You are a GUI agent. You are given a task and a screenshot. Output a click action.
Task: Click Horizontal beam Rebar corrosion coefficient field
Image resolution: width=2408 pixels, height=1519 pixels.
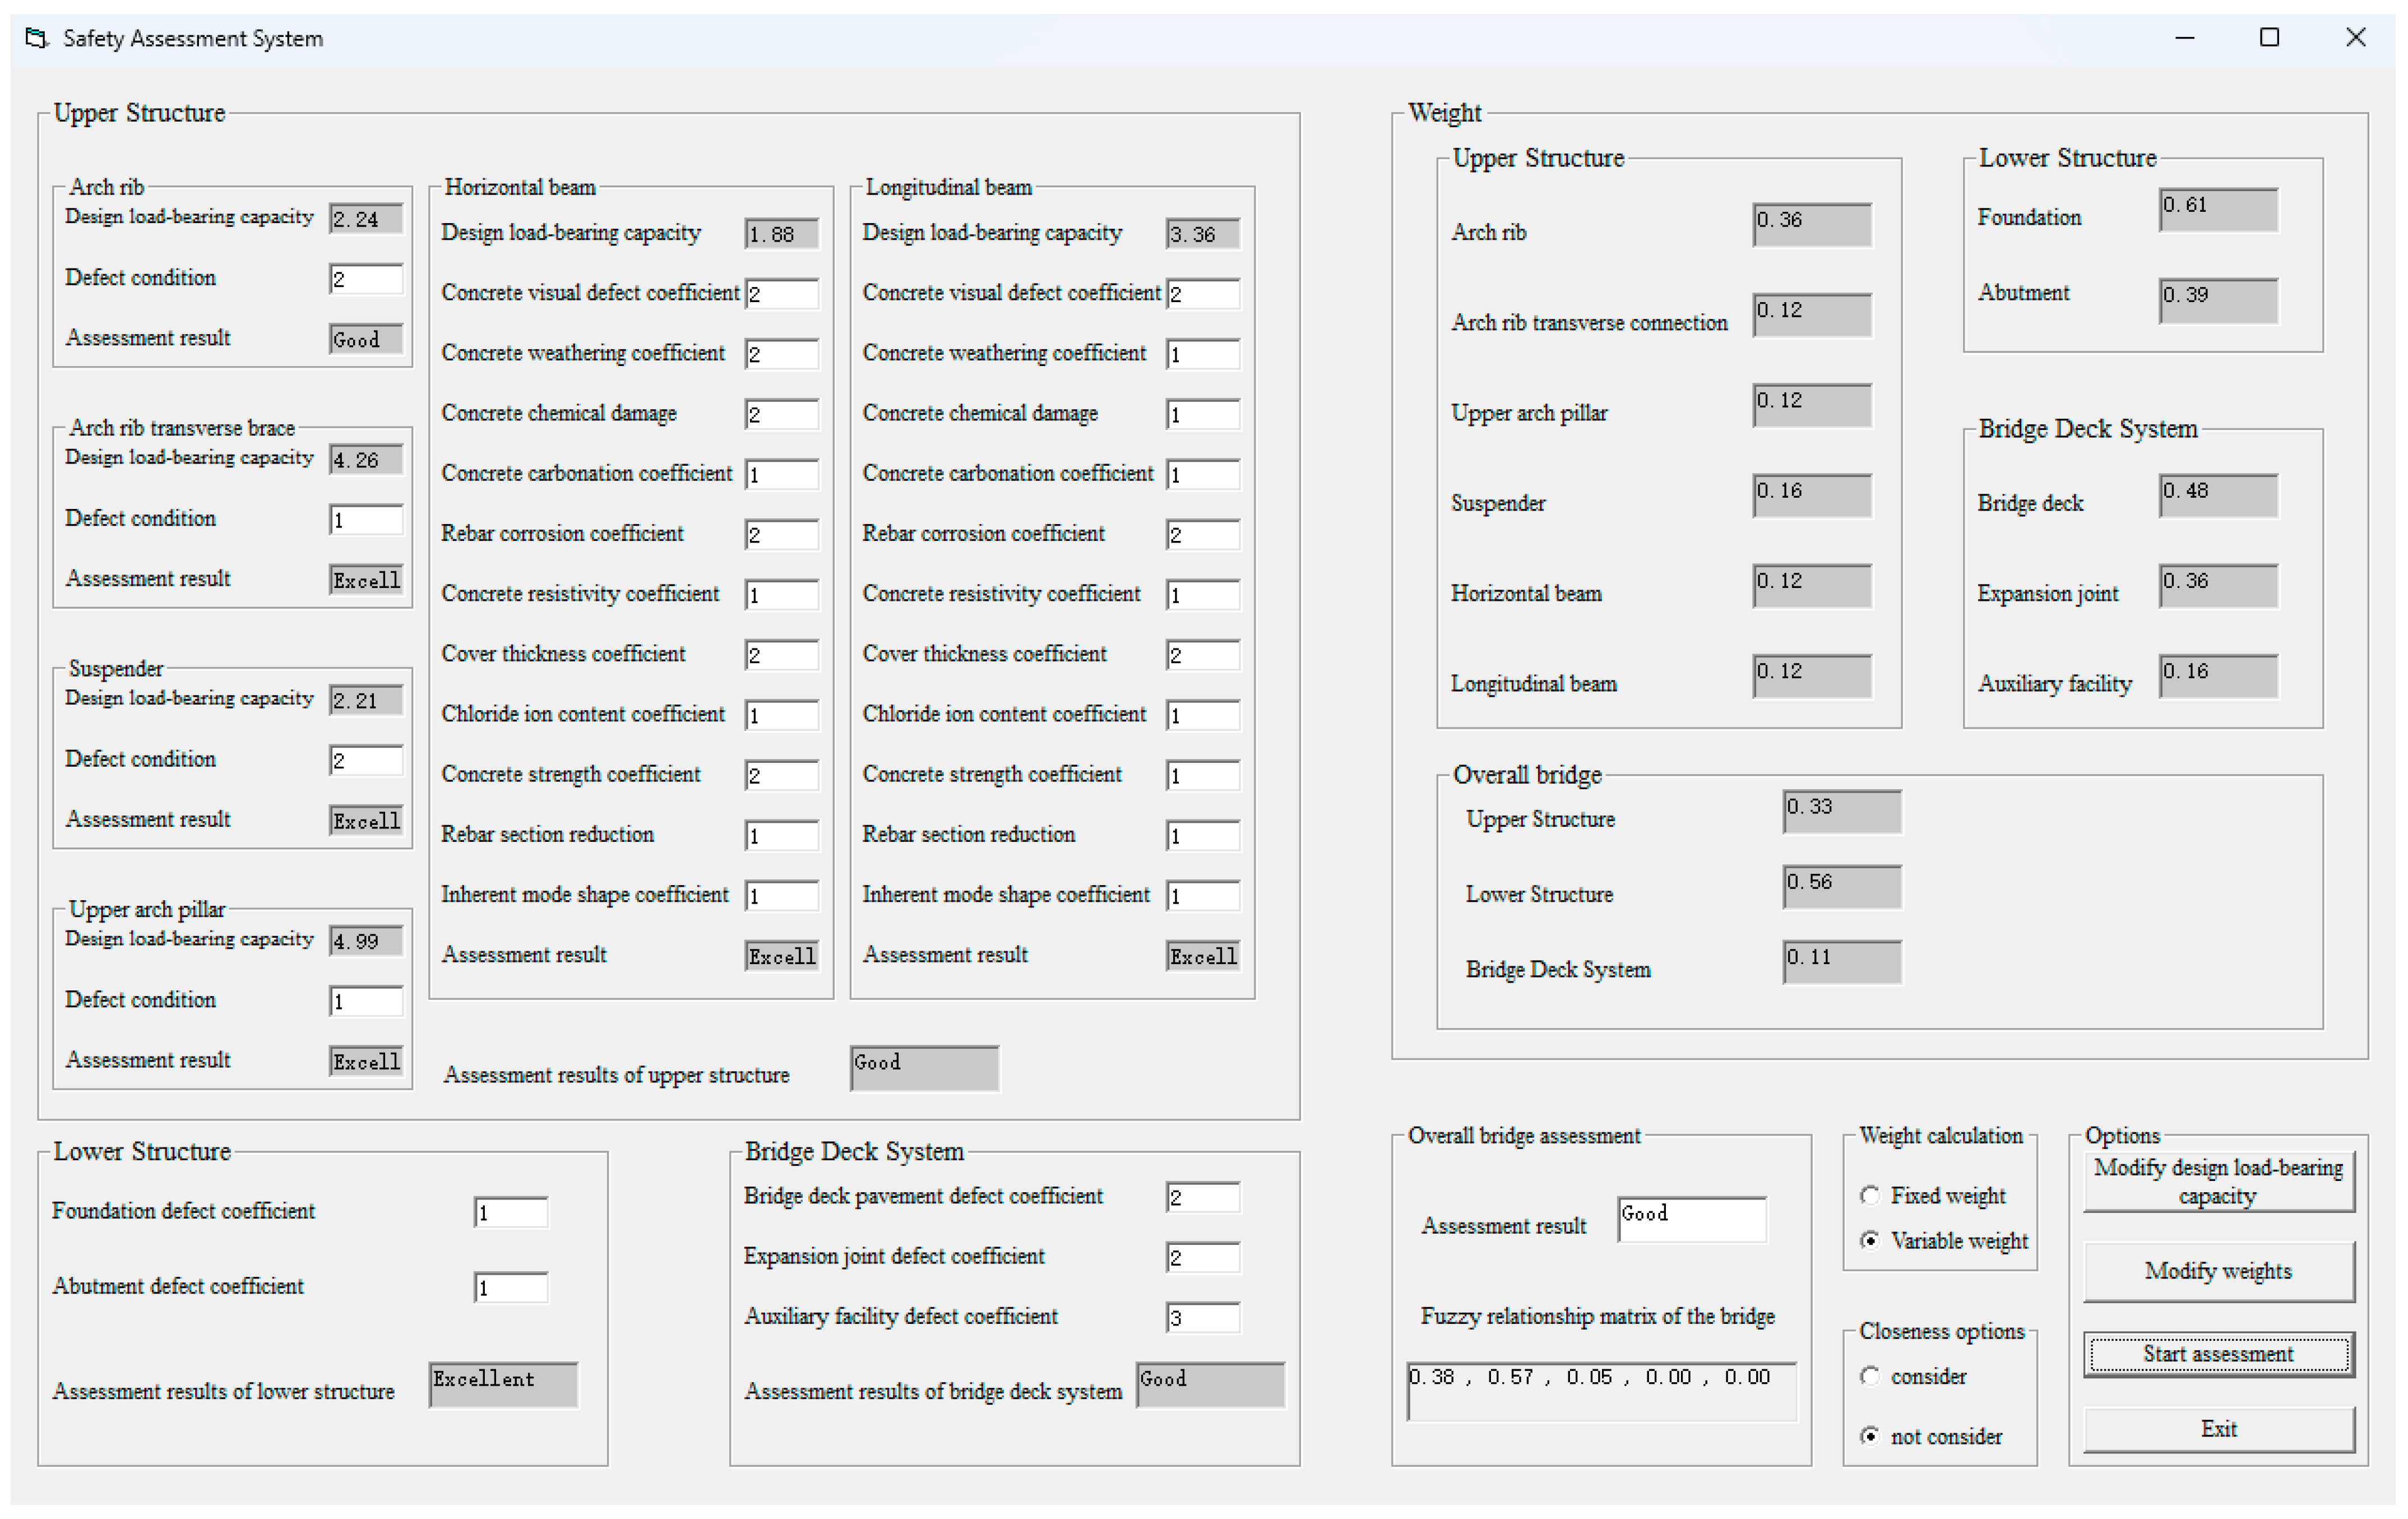782,535
